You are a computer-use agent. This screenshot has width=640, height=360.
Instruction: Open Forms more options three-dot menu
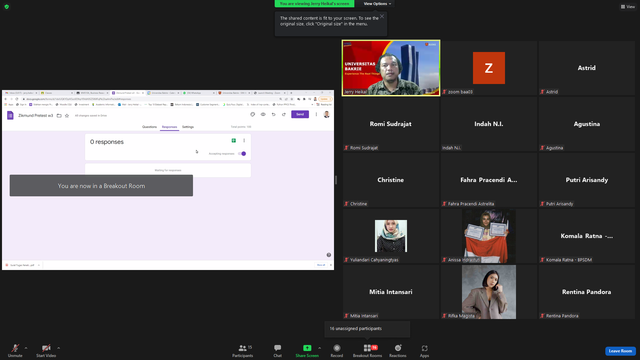pos(316,114)
